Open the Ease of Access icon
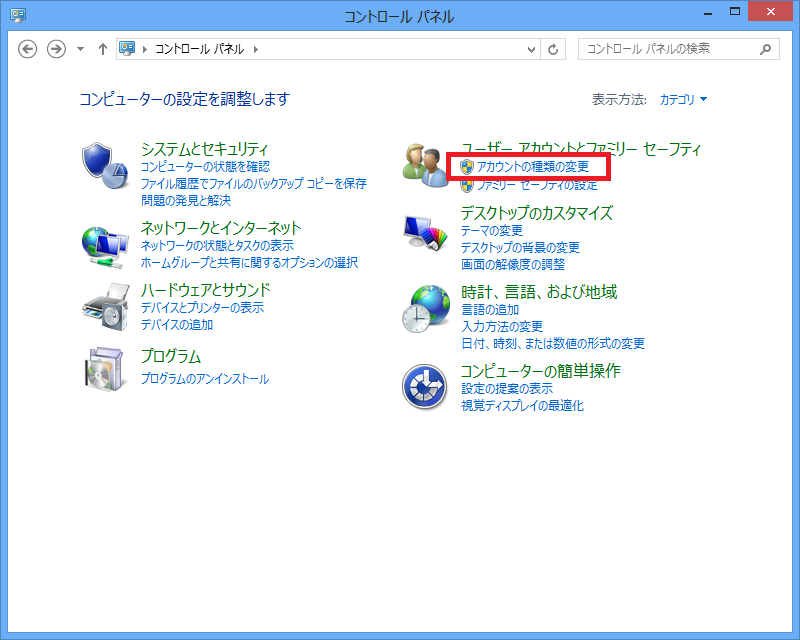Viewport: 800px width, 640px height. coord(426,386)
